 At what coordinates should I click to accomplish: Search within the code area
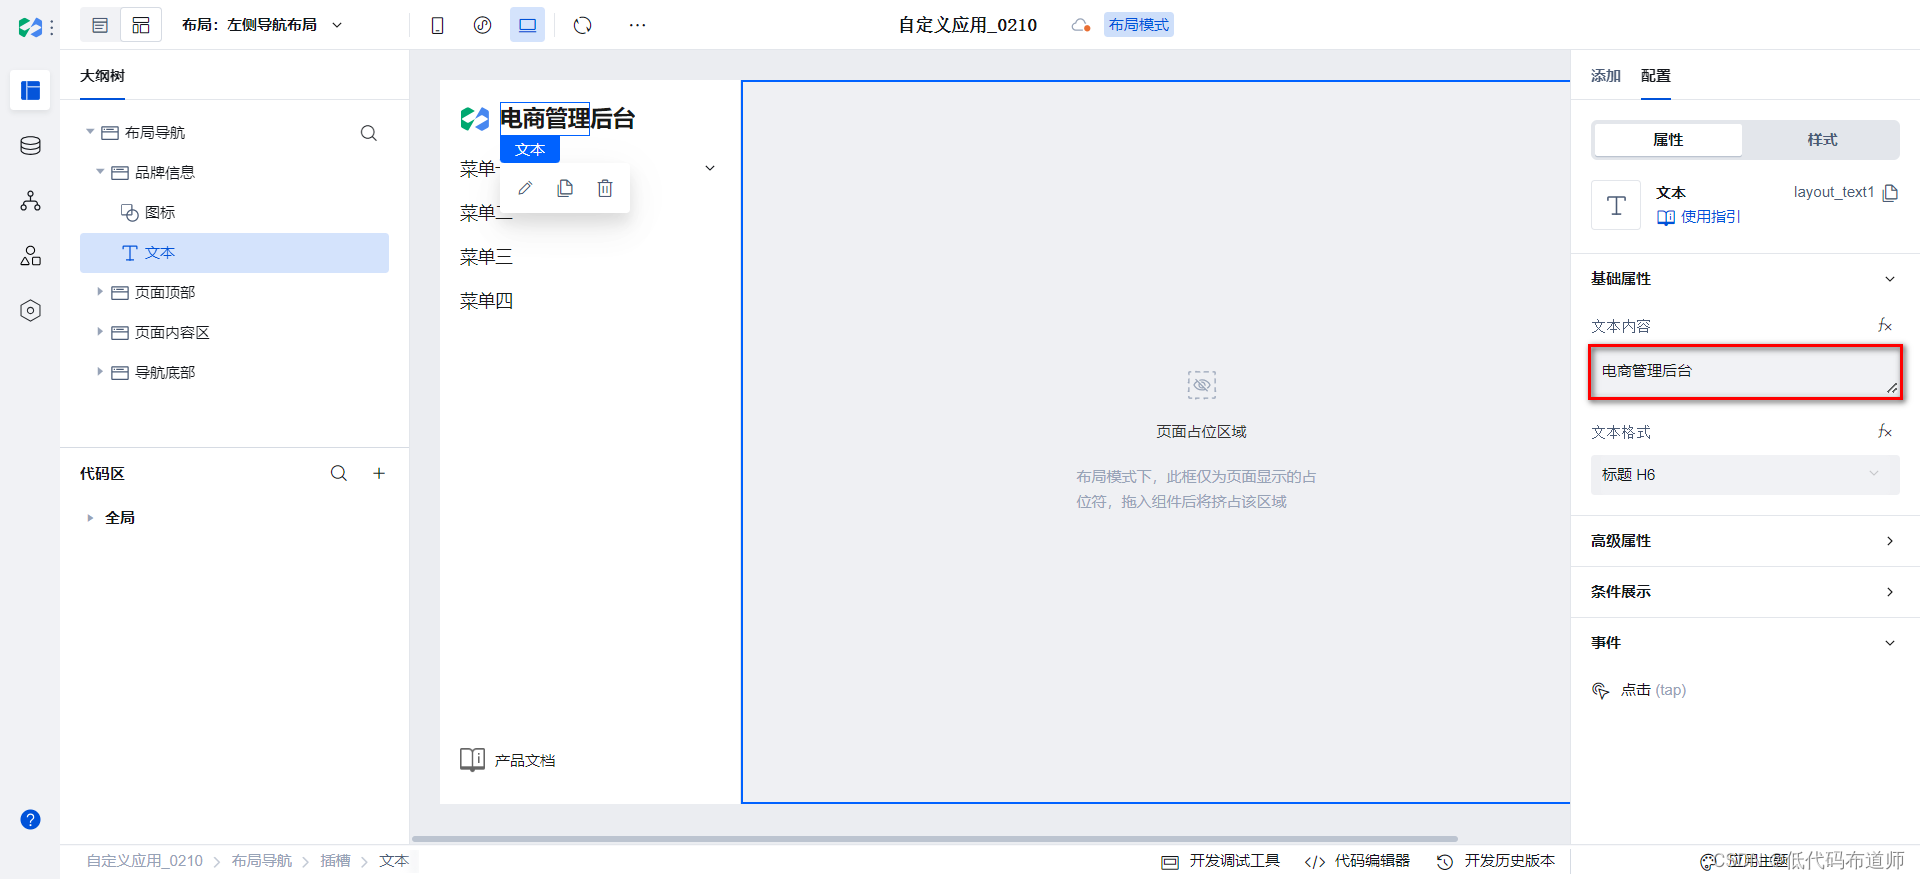point(339,473)
